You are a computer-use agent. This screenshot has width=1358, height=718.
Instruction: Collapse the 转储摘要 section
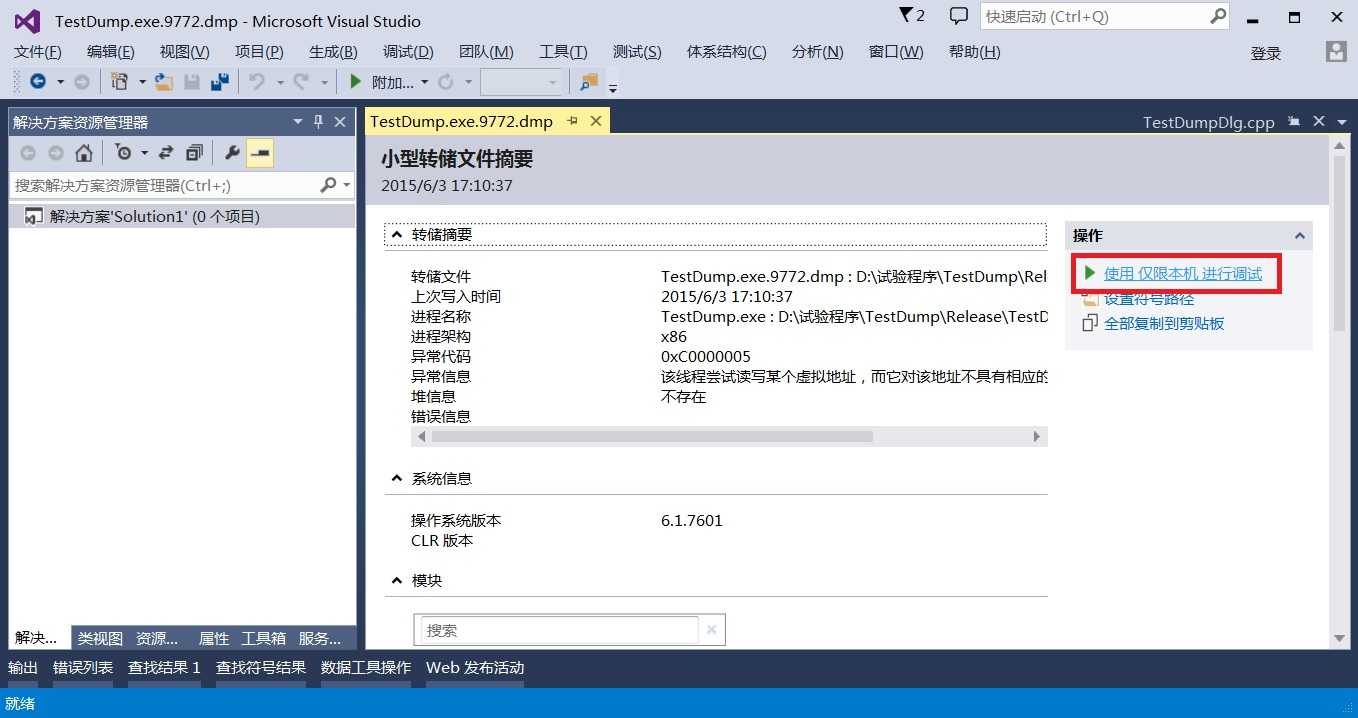tap(396, 235)
